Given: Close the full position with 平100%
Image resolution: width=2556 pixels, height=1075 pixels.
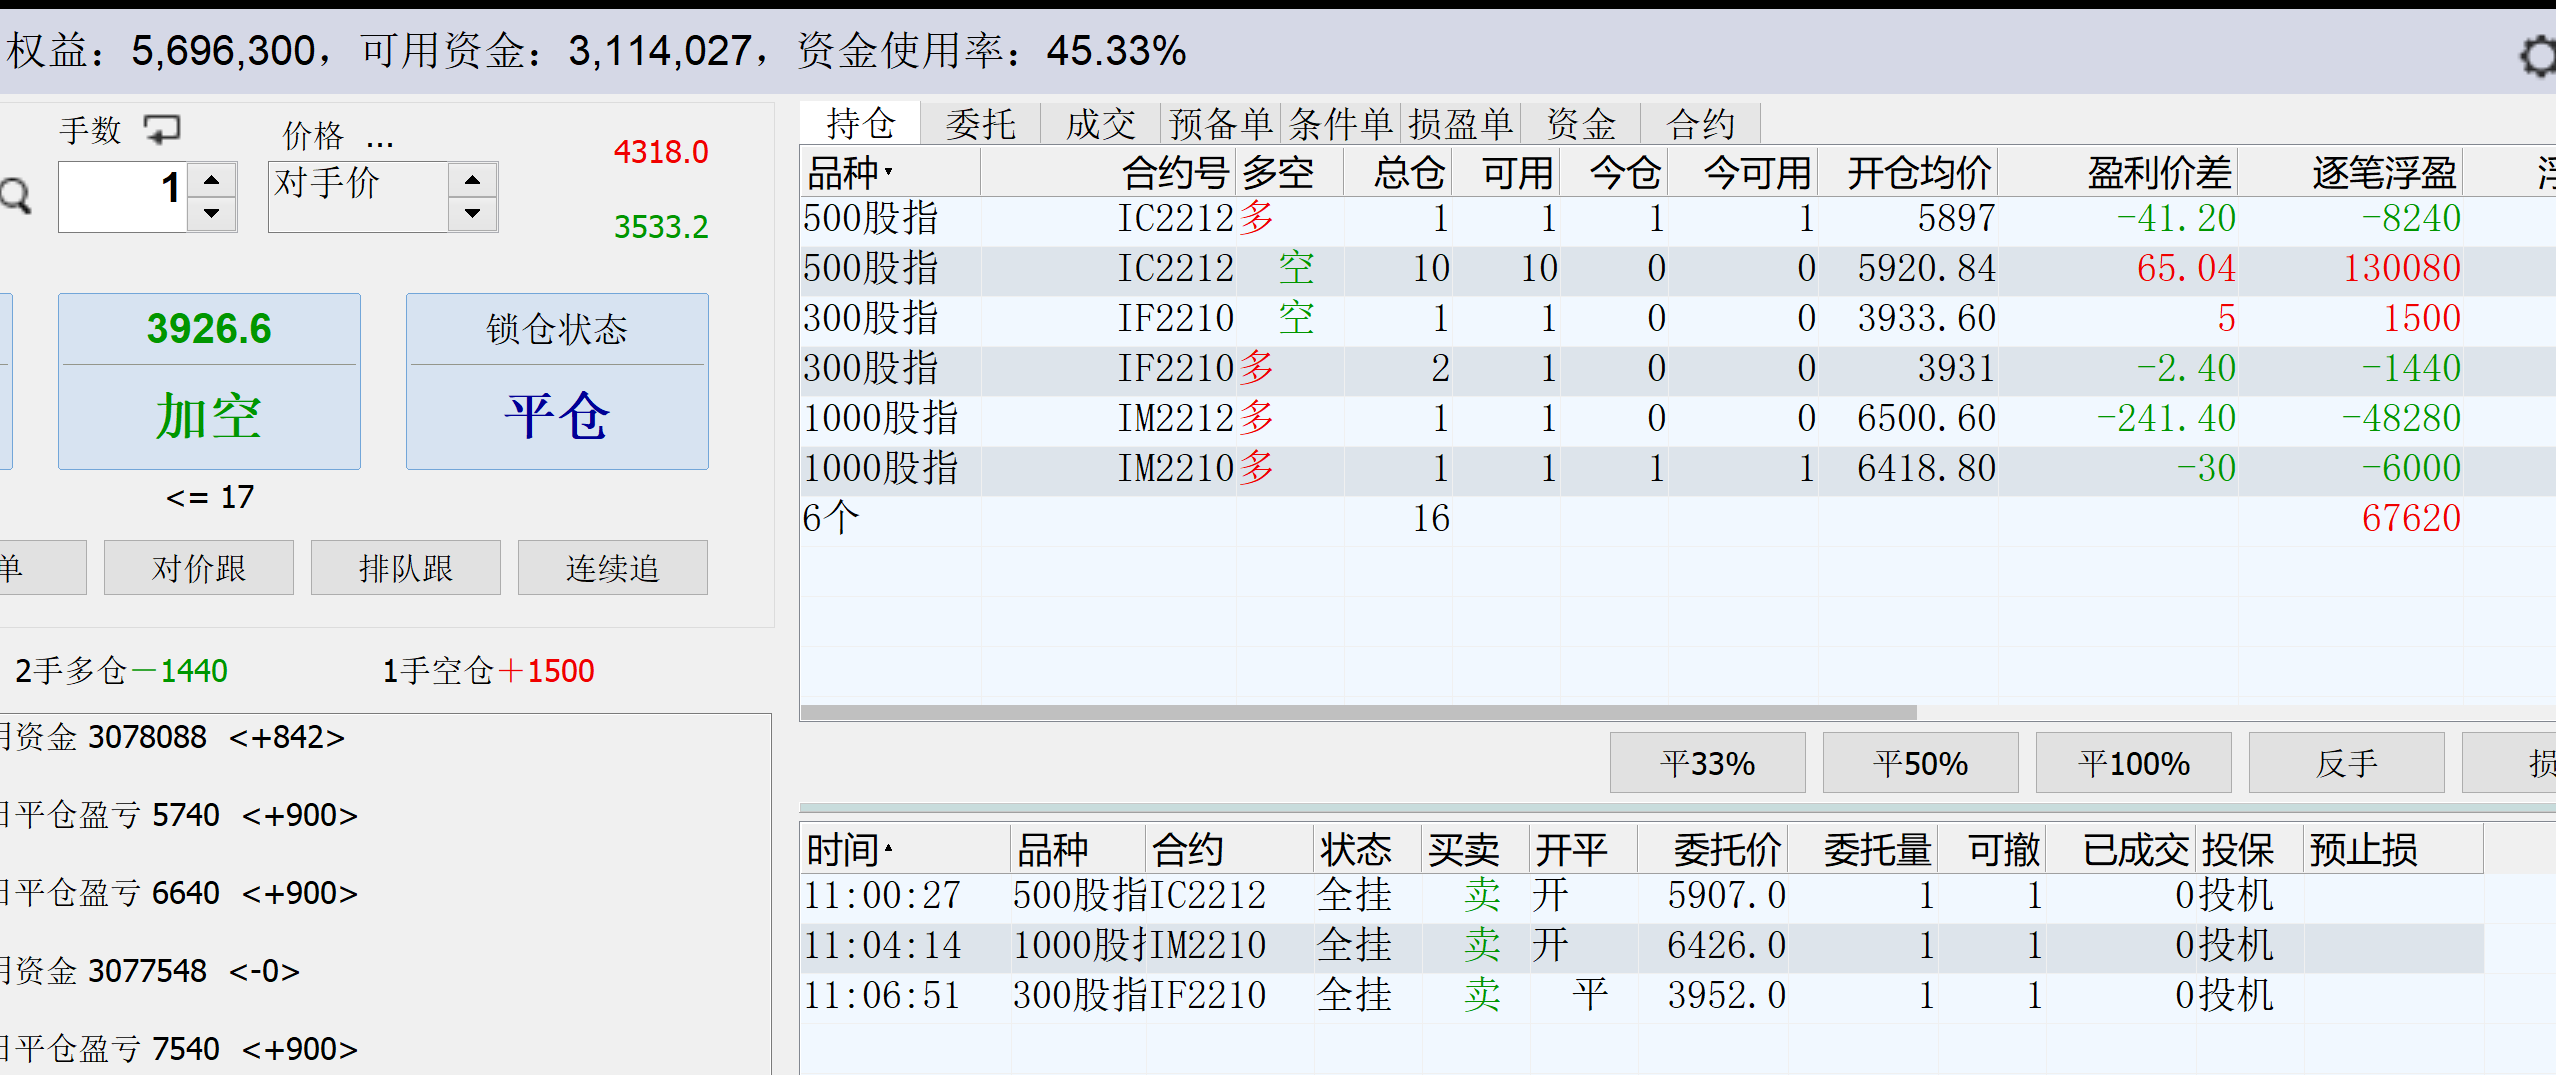Looking at the screenshot, I should (x=2134, y=763).
